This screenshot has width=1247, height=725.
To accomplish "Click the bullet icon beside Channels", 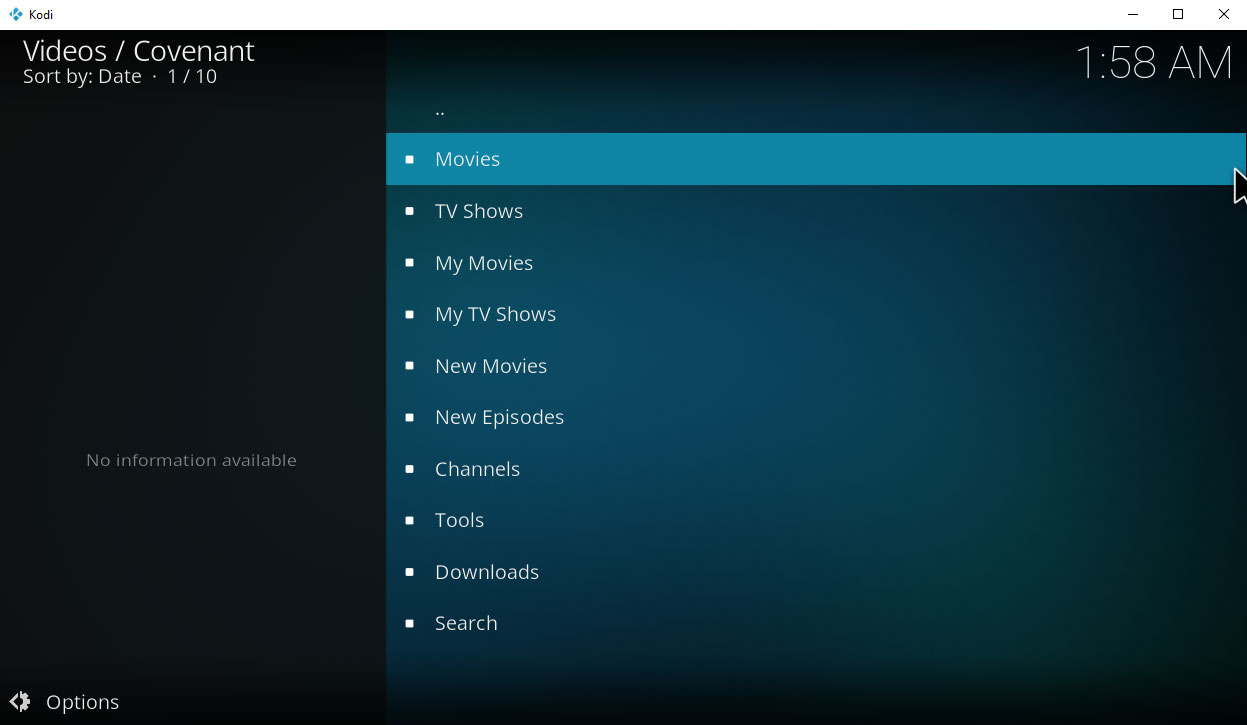I will pyautogui.click(x=409, y=469).
